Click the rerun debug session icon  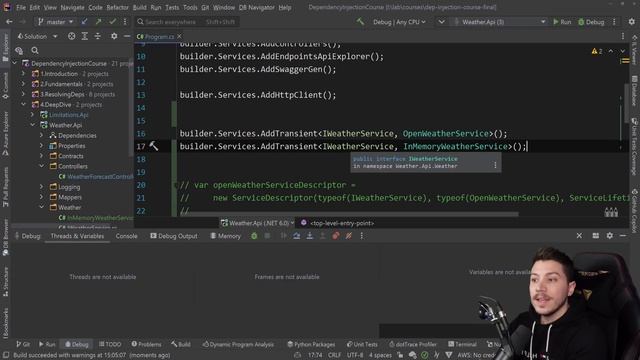pos(254,236)
